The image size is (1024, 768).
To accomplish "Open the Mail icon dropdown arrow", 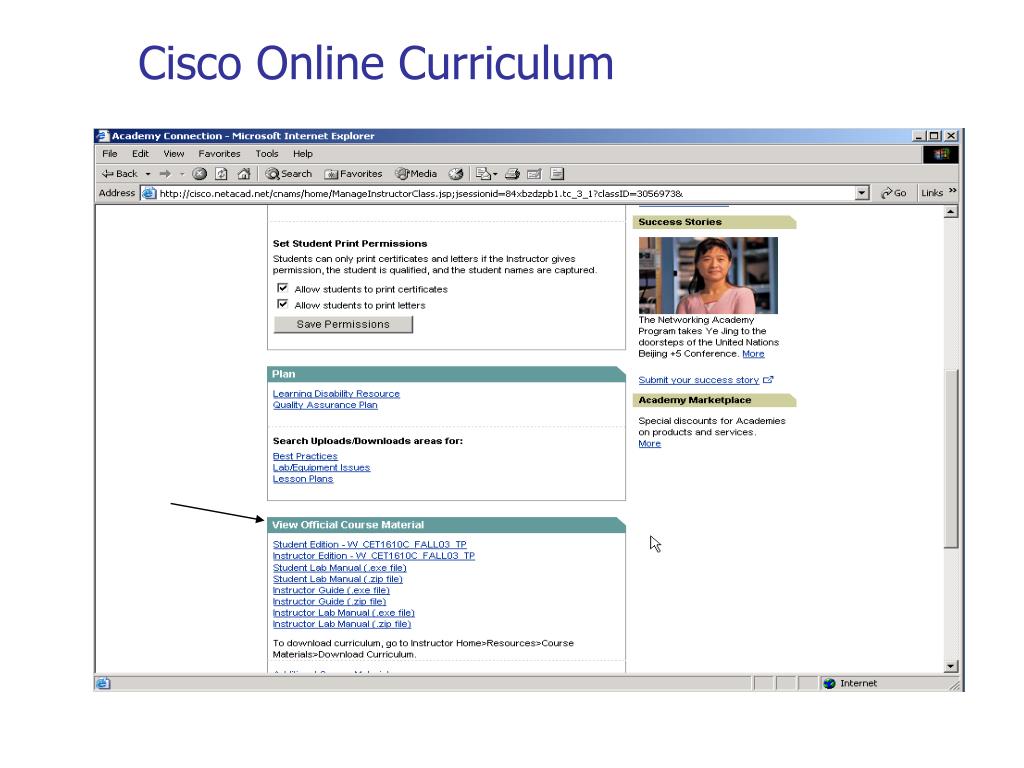I will [x=495, y=174].
